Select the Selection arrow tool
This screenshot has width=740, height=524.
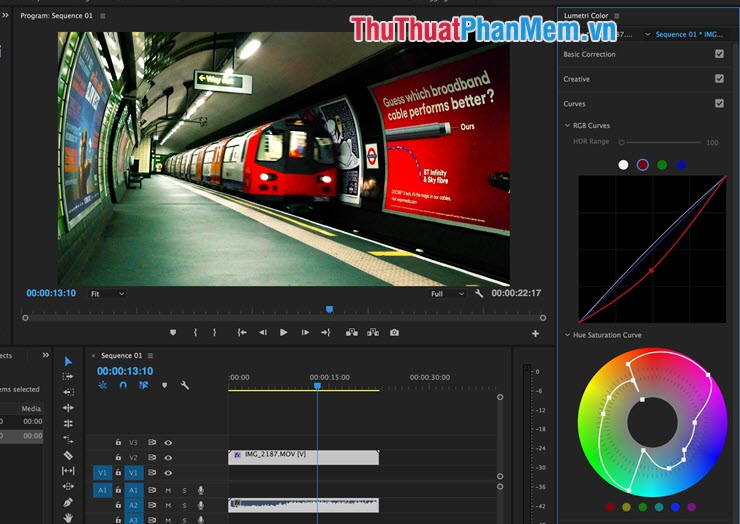tap(68, 361)
